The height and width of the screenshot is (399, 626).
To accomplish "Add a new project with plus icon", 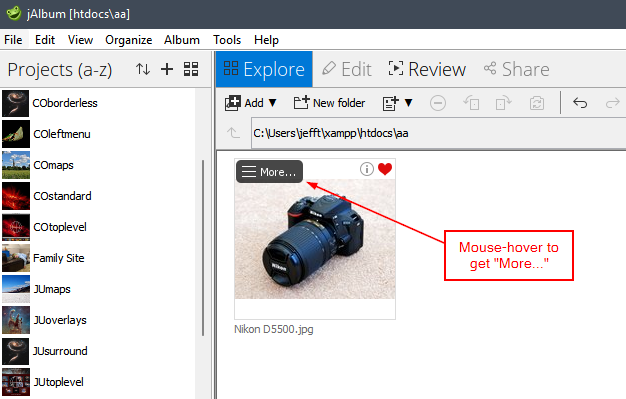I will tap(167, 69).
